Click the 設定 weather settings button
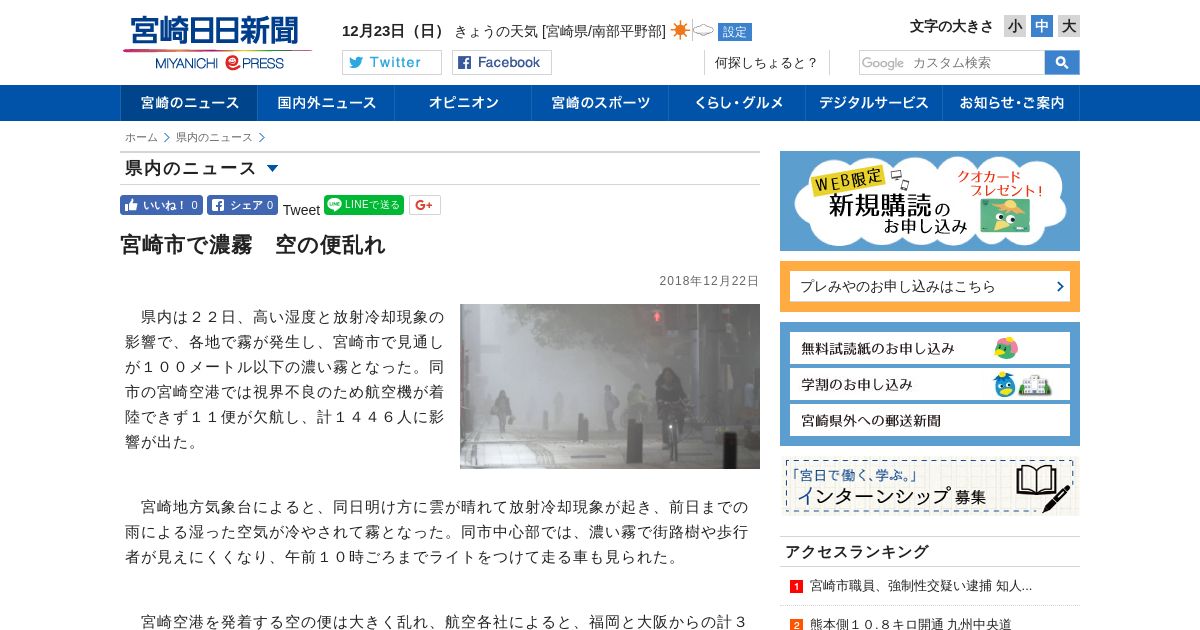 (x=735, y=32)
